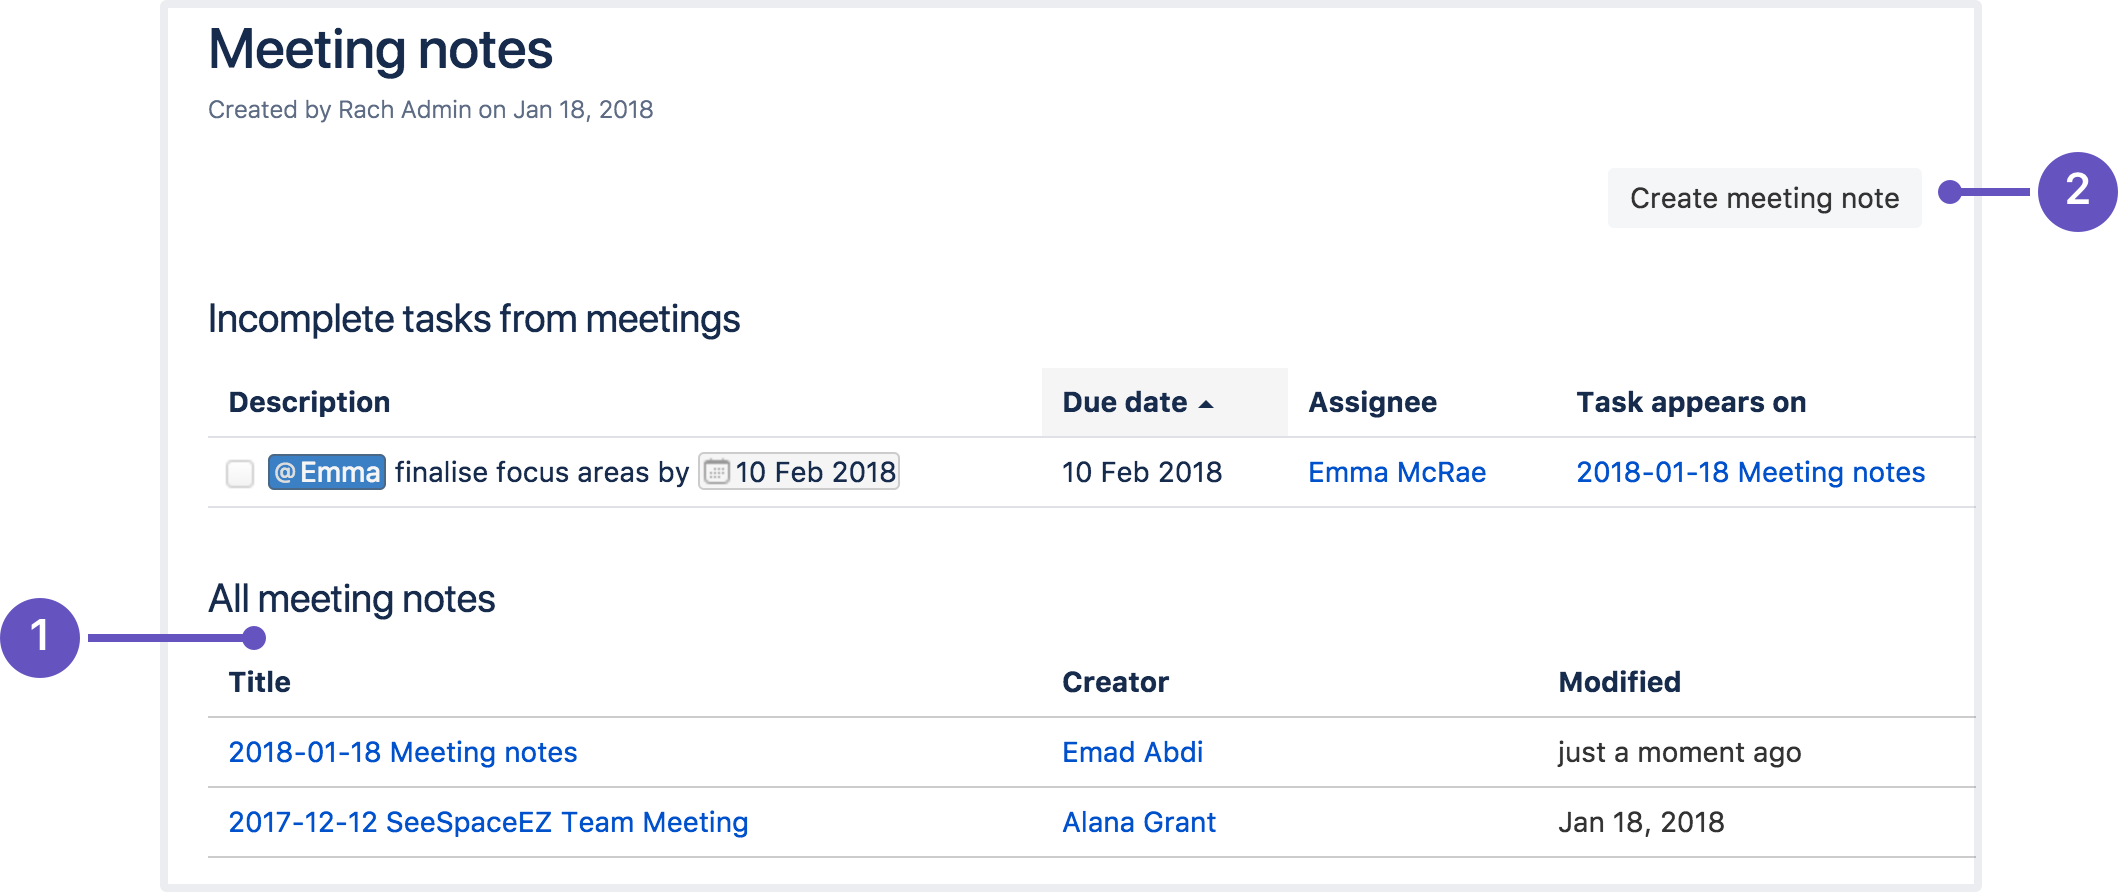Open Emma McRae's profile link
This screenshot has height=892, width=2120.
(x=1396, y=472)
